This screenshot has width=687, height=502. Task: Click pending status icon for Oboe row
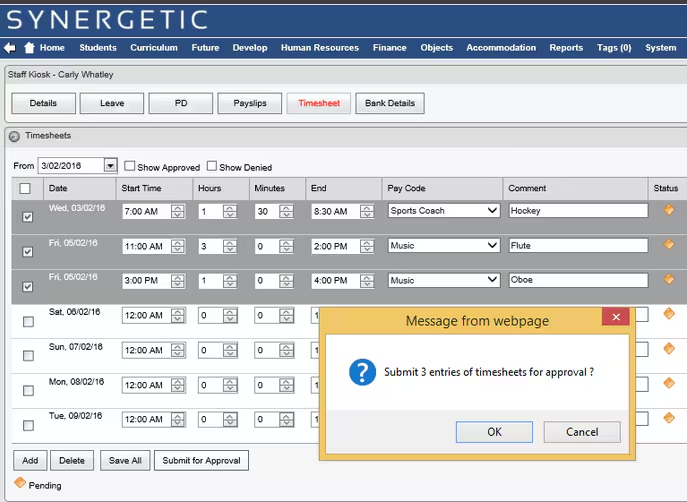coord(669,279)
